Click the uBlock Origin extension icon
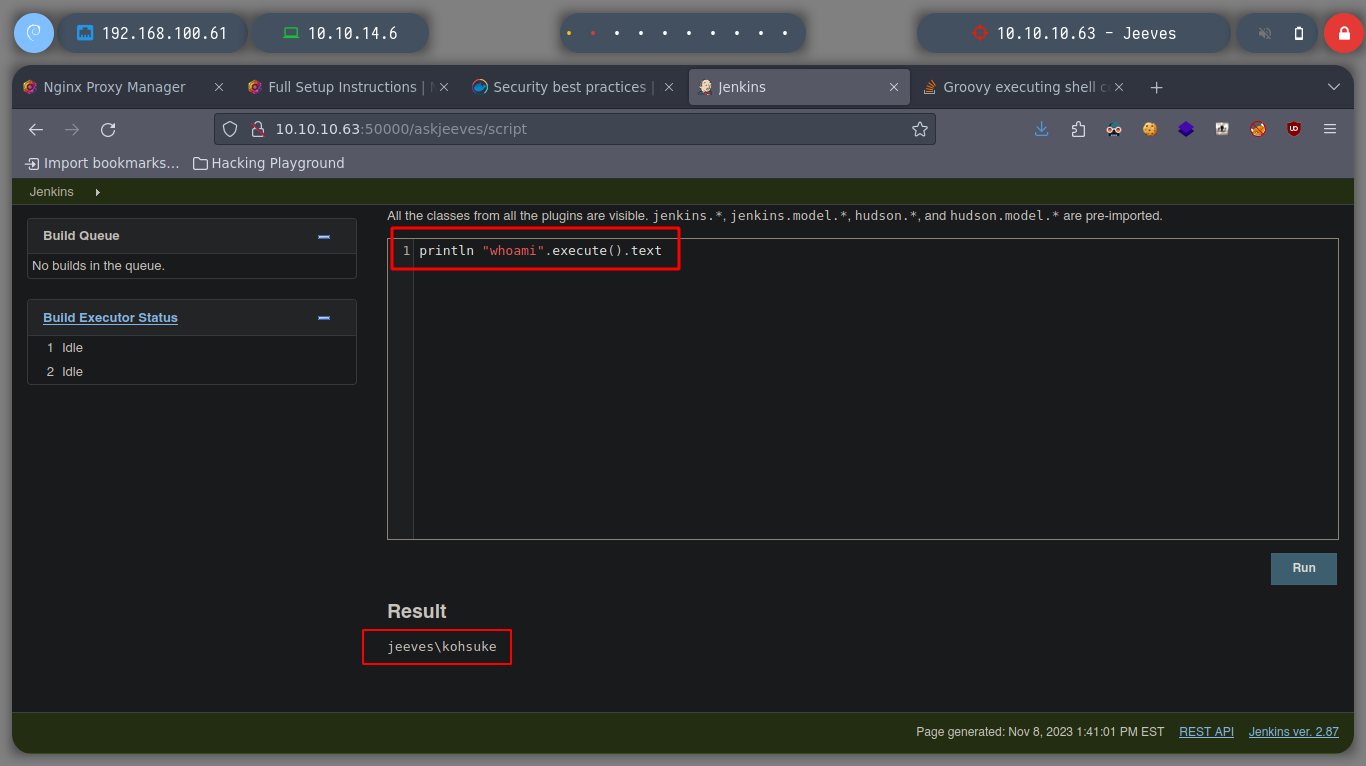 tap(1294, 129)
